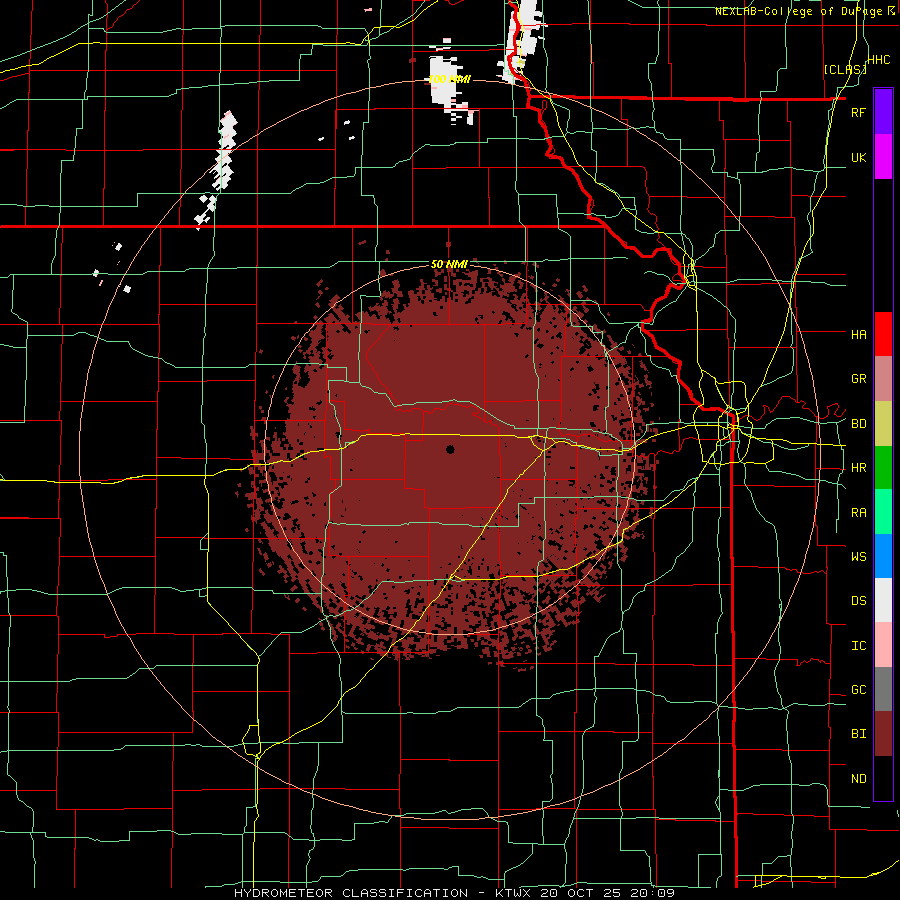Click the IC legend label
Viewport: 900px width, 900px height.
point(858,646)
